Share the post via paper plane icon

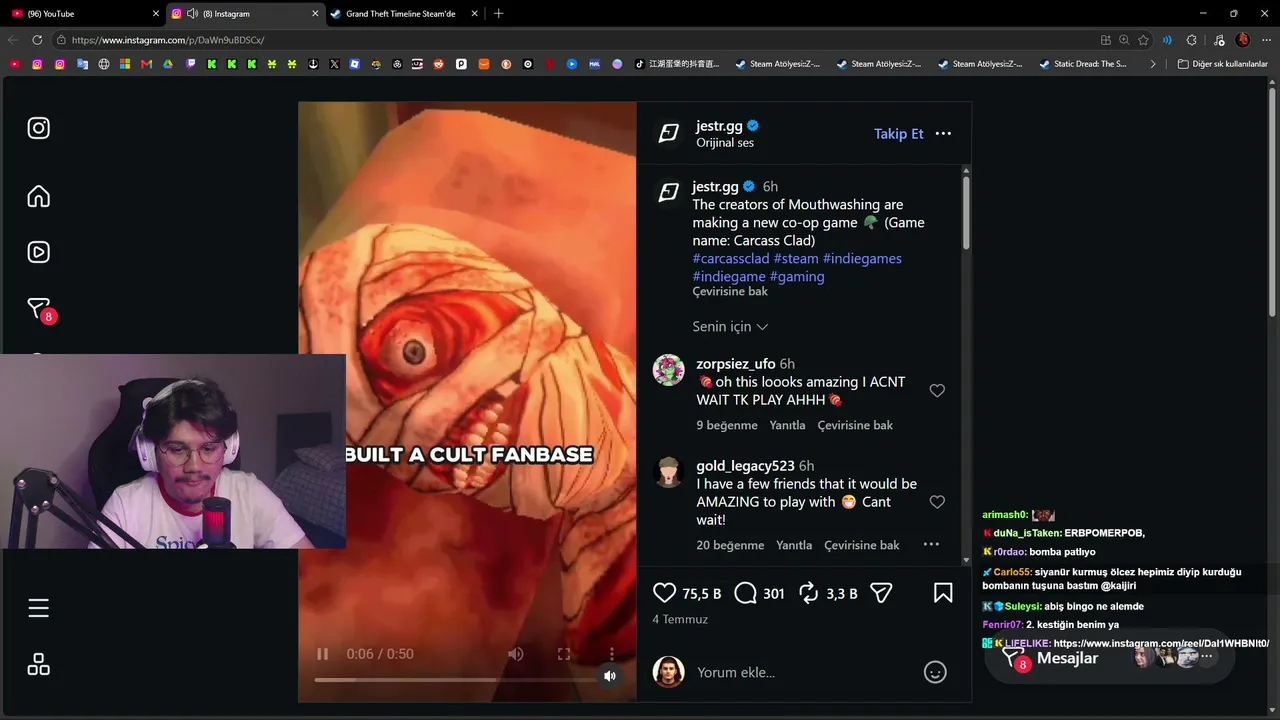pos(881,593)
